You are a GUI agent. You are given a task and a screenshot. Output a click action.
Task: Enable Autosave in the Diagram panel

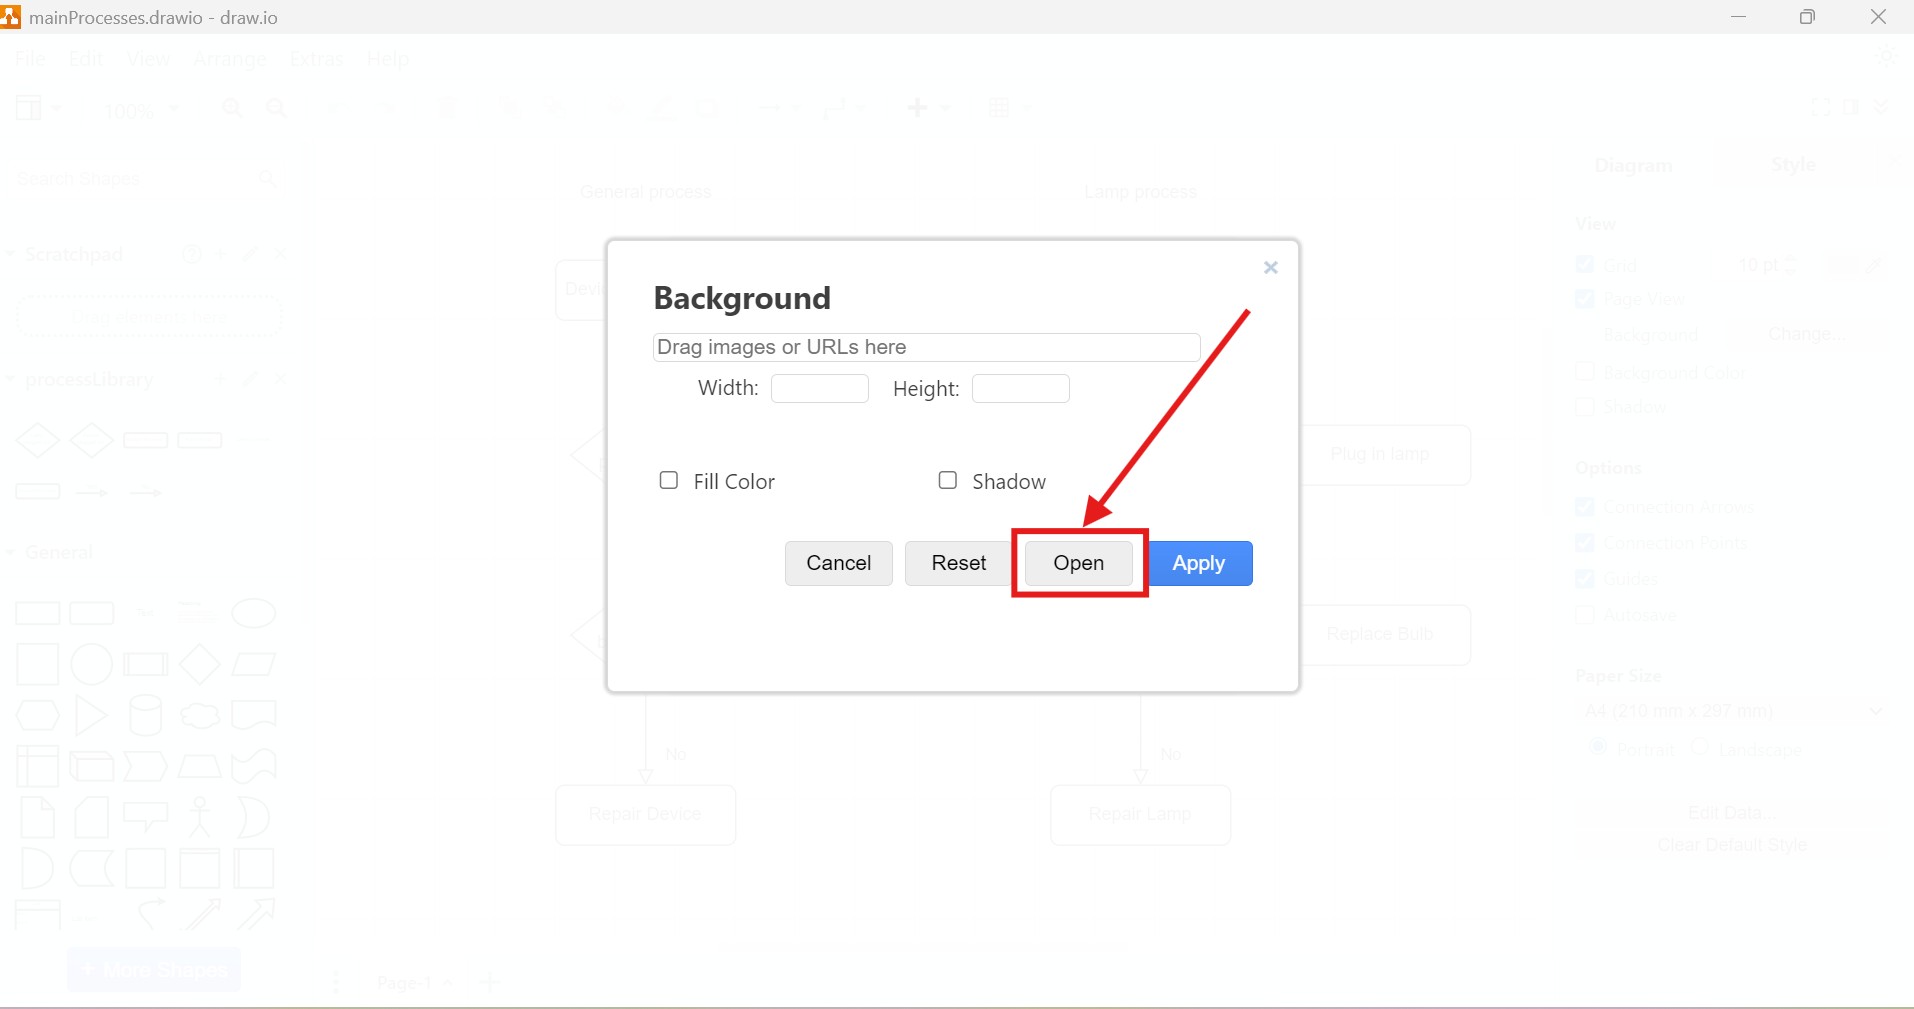pos(1586,615)
